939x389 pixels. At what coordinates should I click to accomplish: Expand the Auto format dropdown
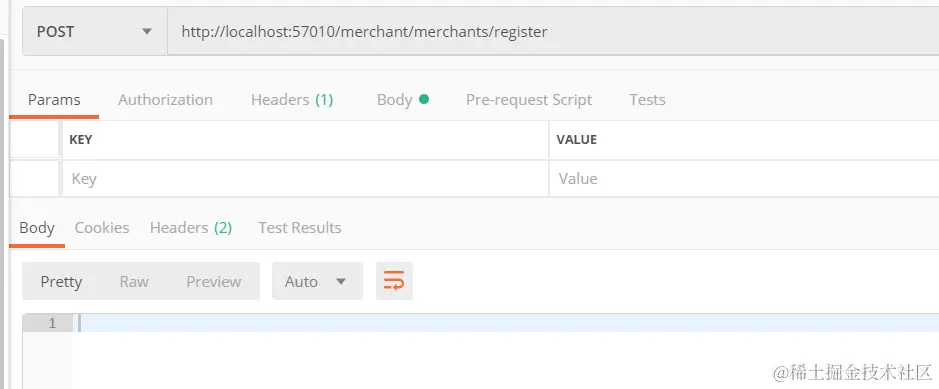coord(317,281)
